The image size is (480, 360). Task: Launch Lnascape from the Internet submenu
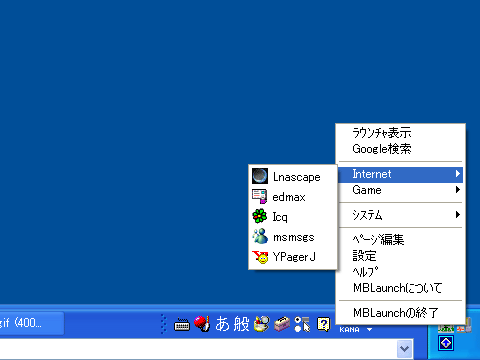click(x=293, y=176)
